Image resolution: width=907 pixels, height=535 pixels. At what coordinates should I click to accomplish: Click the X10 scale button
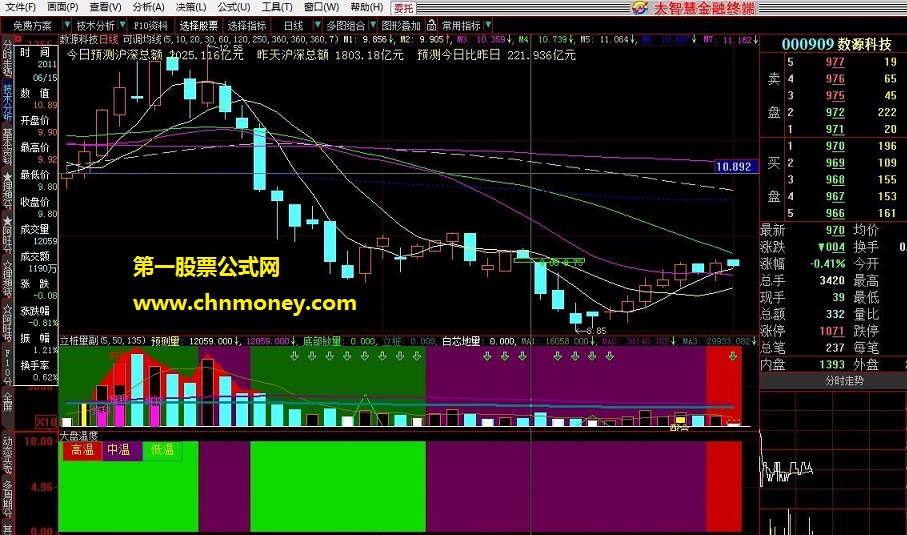pos(47,422)
